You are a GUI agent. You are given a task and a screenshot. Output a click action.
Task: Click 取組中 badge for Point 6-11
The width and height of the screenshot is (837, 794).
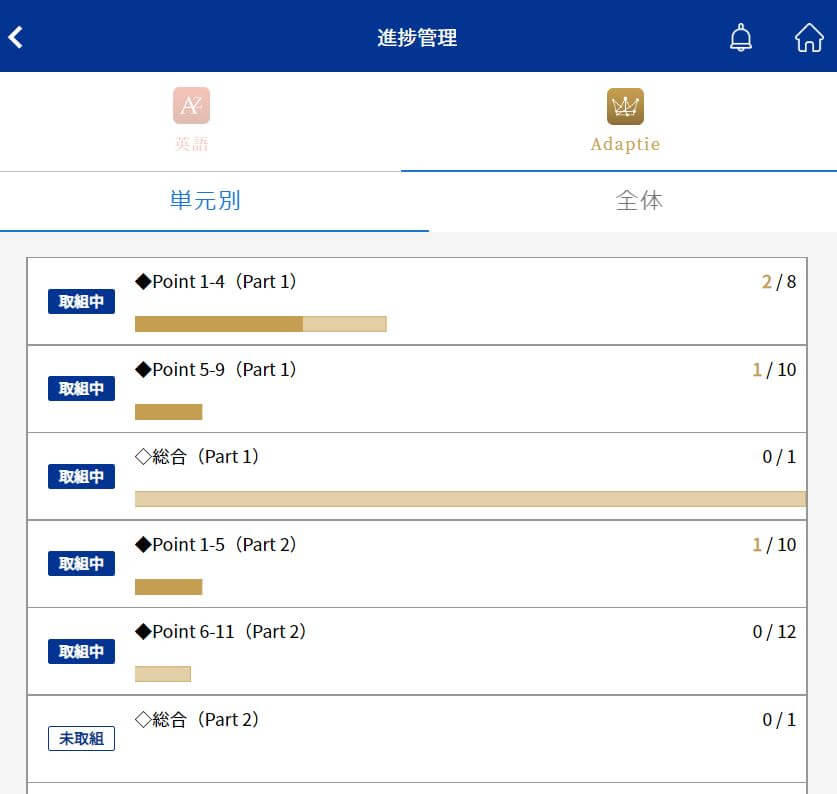(81, 651)
